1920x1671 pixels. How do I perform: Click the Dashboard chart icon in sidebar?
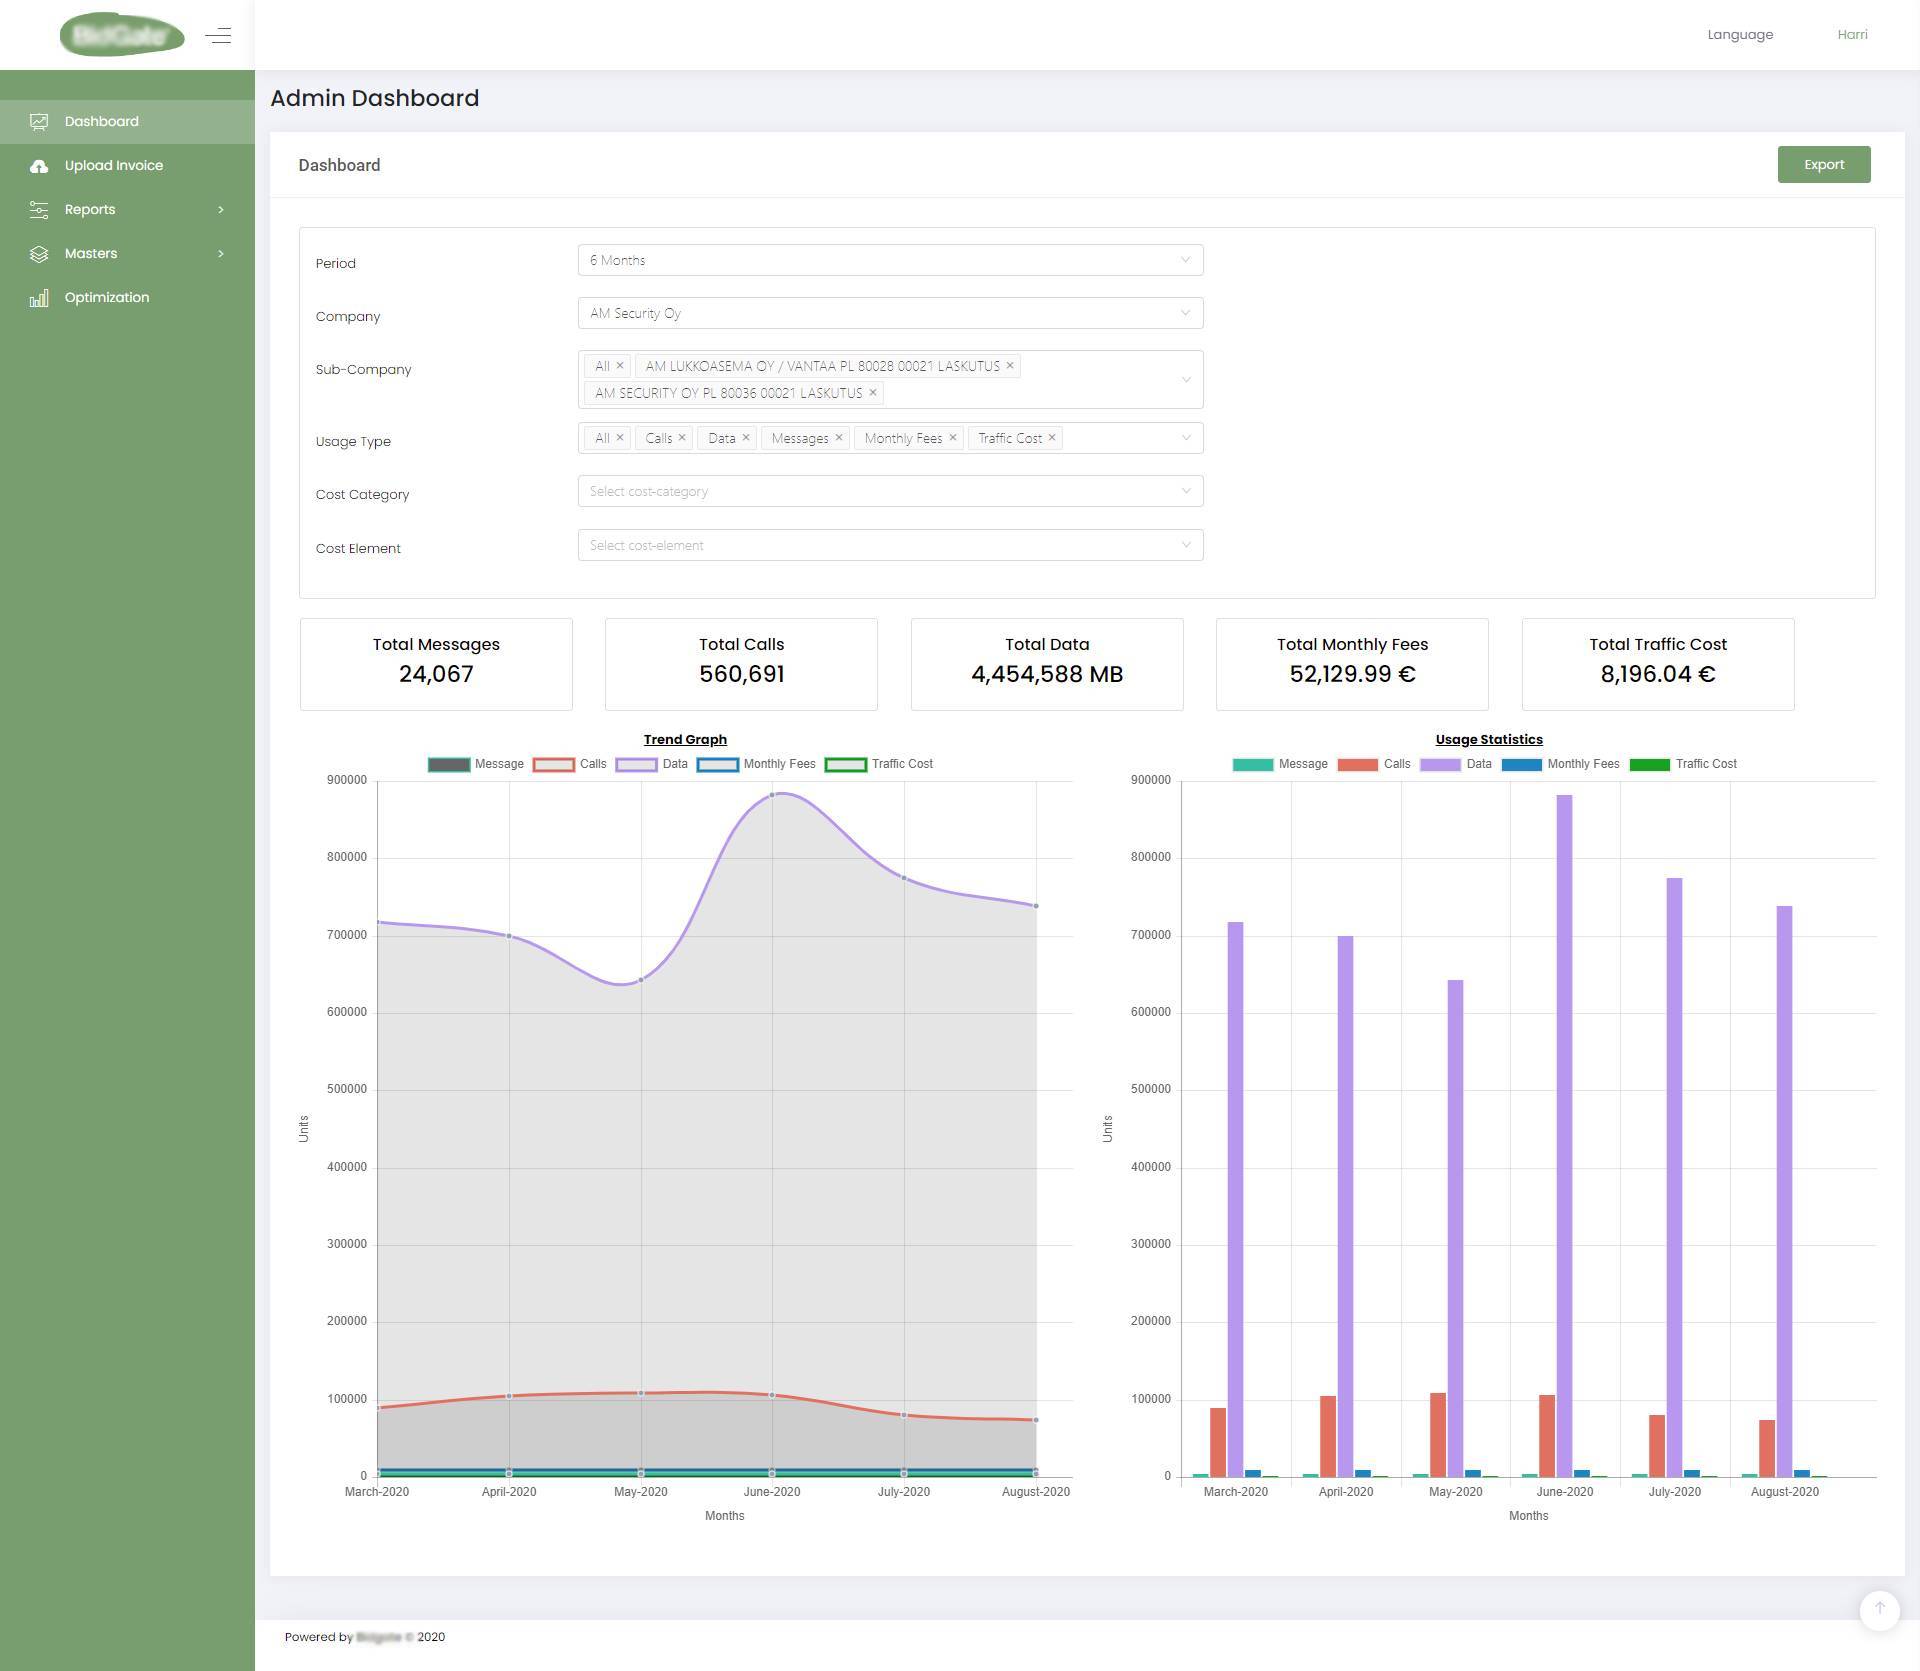[39, 122]
